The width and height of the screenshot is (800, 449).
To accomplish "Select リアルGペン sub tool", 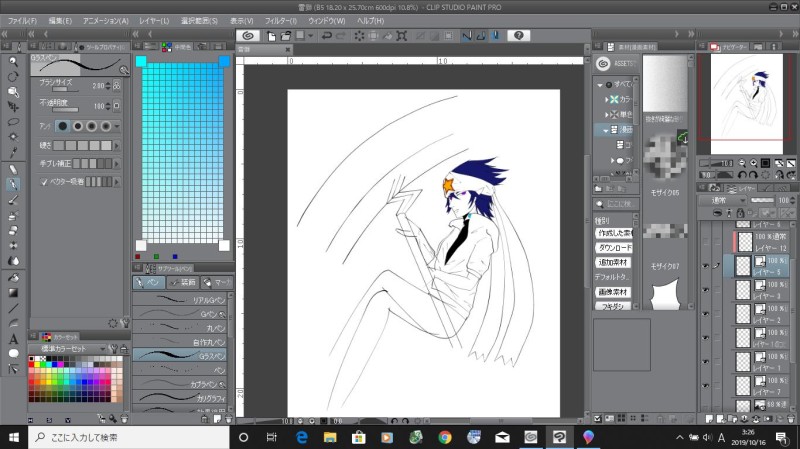I will coord(179,300).
